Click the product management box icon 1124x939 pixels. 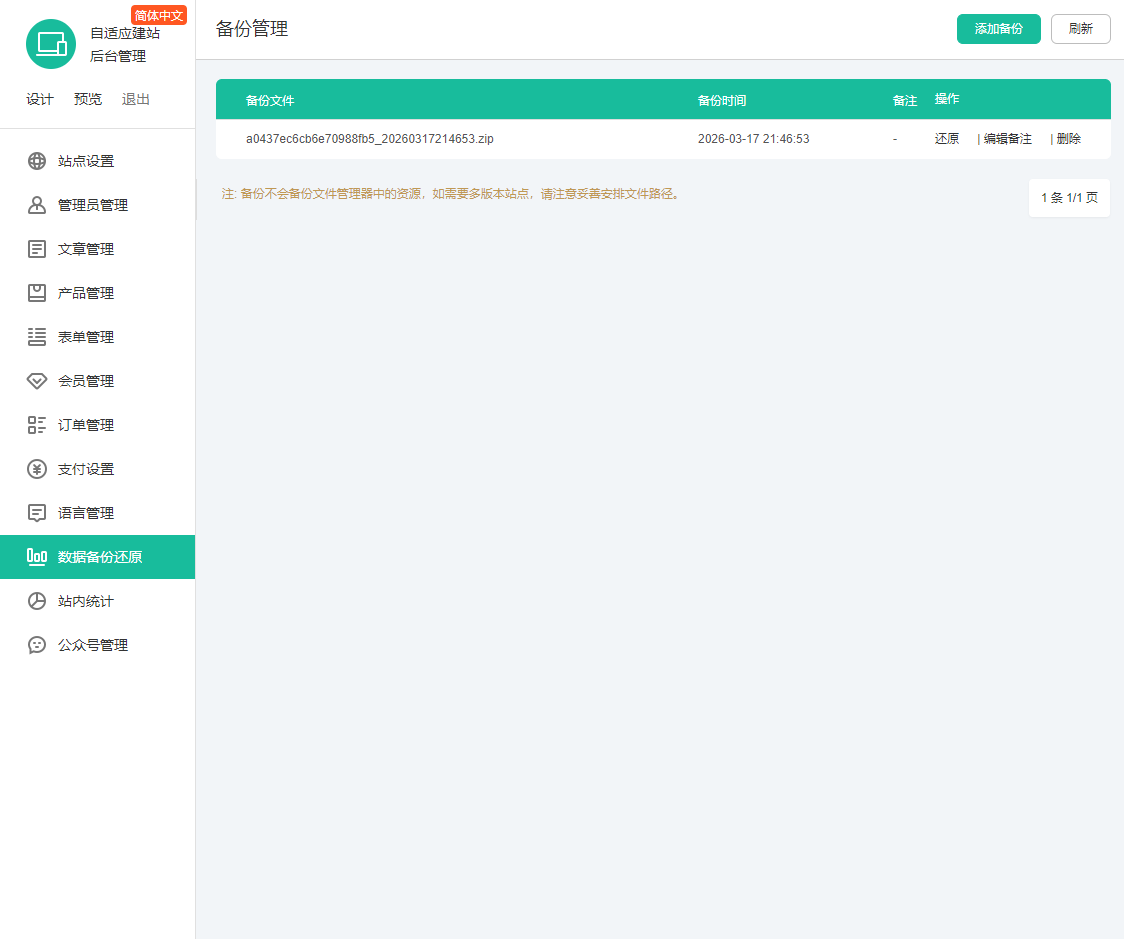[37, 293]
